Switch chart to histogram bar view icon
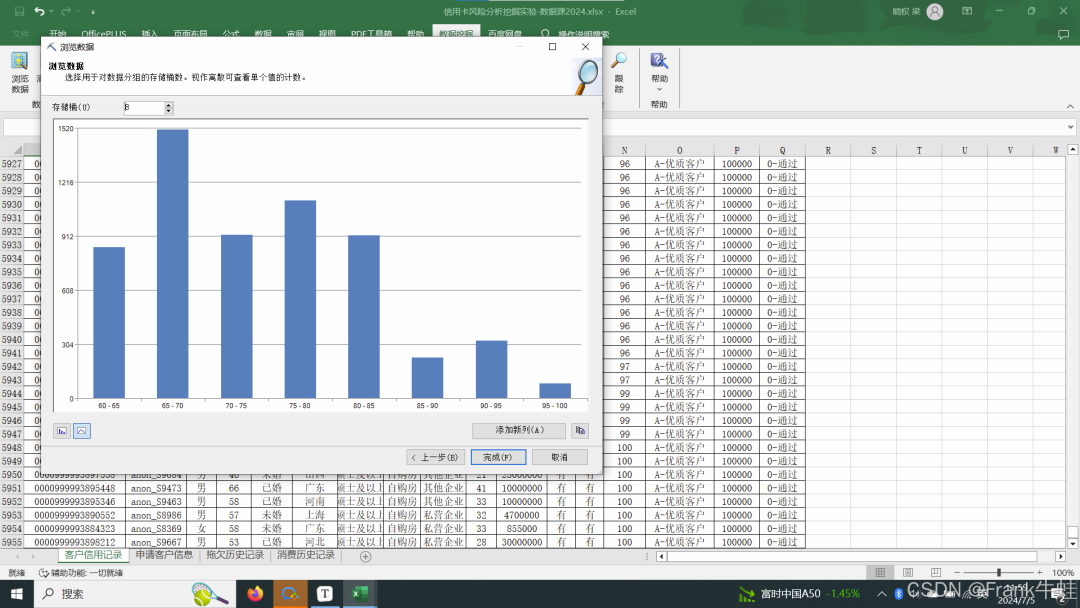This screenshot has width=1080, height=608. (62, 431)
